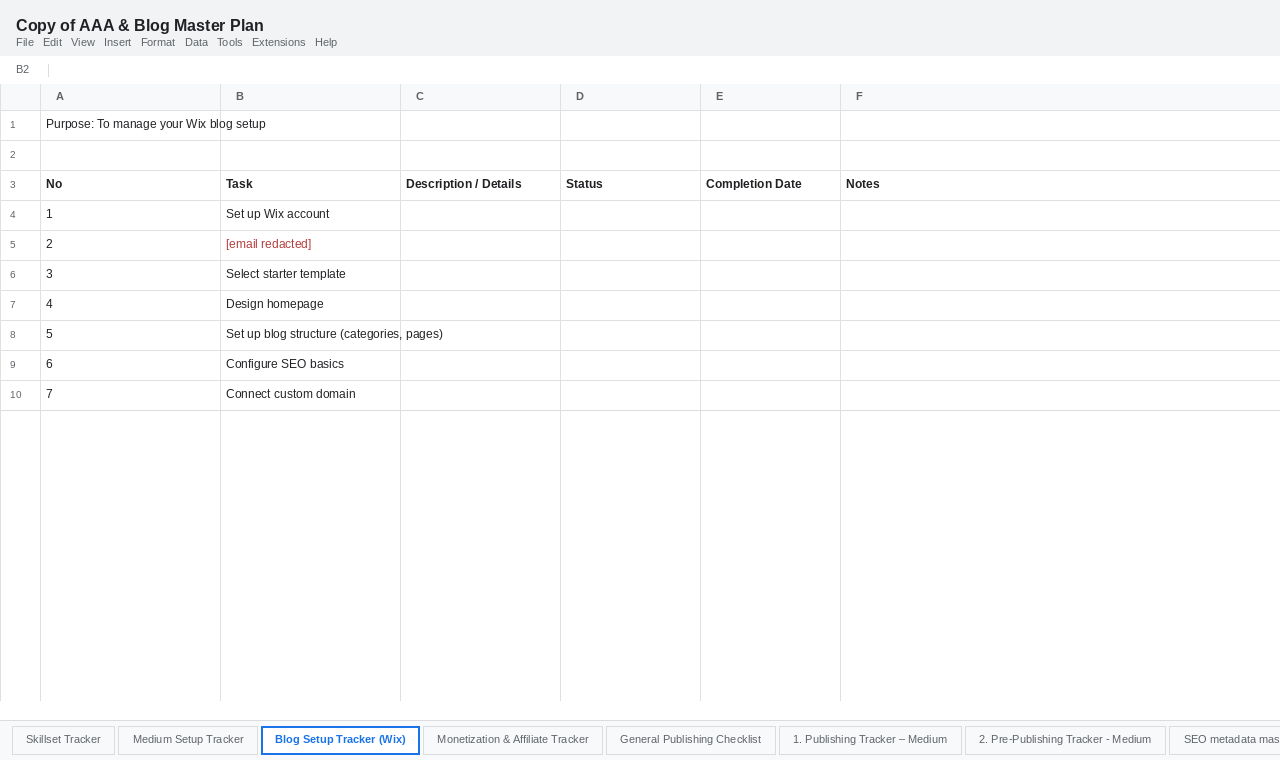Screen dimensions: 1280x760
Task: Select the Blog Setup Tracker (Wix) tab
Action: point(340,740)
